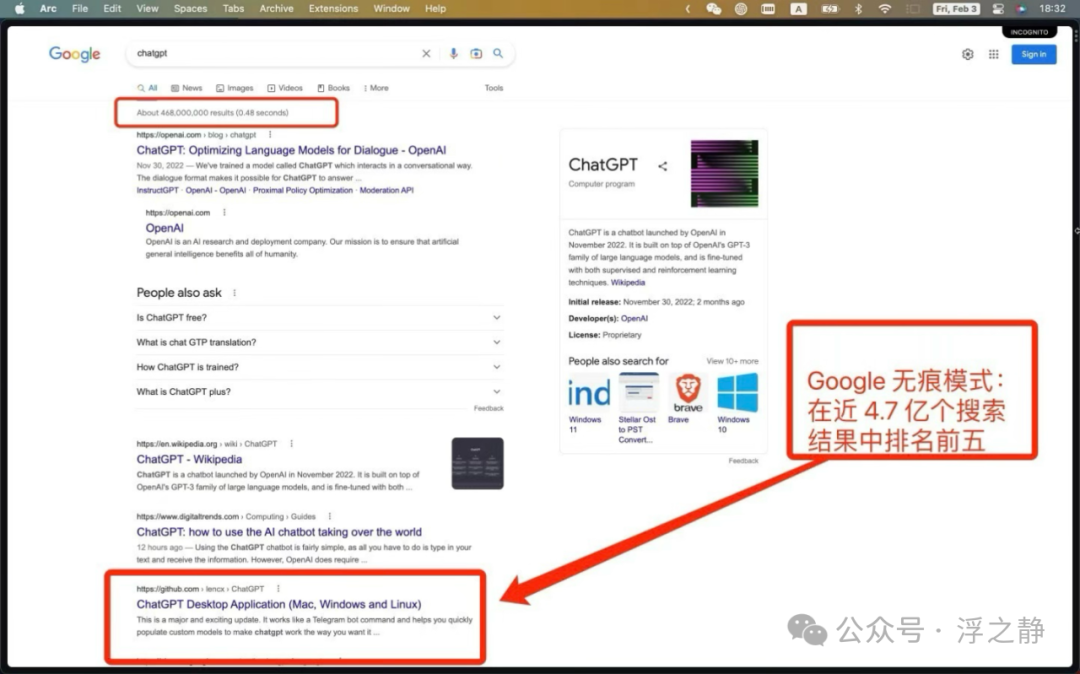
Task: Open three-dot menu beside github.com result
Action: (278, 589)
